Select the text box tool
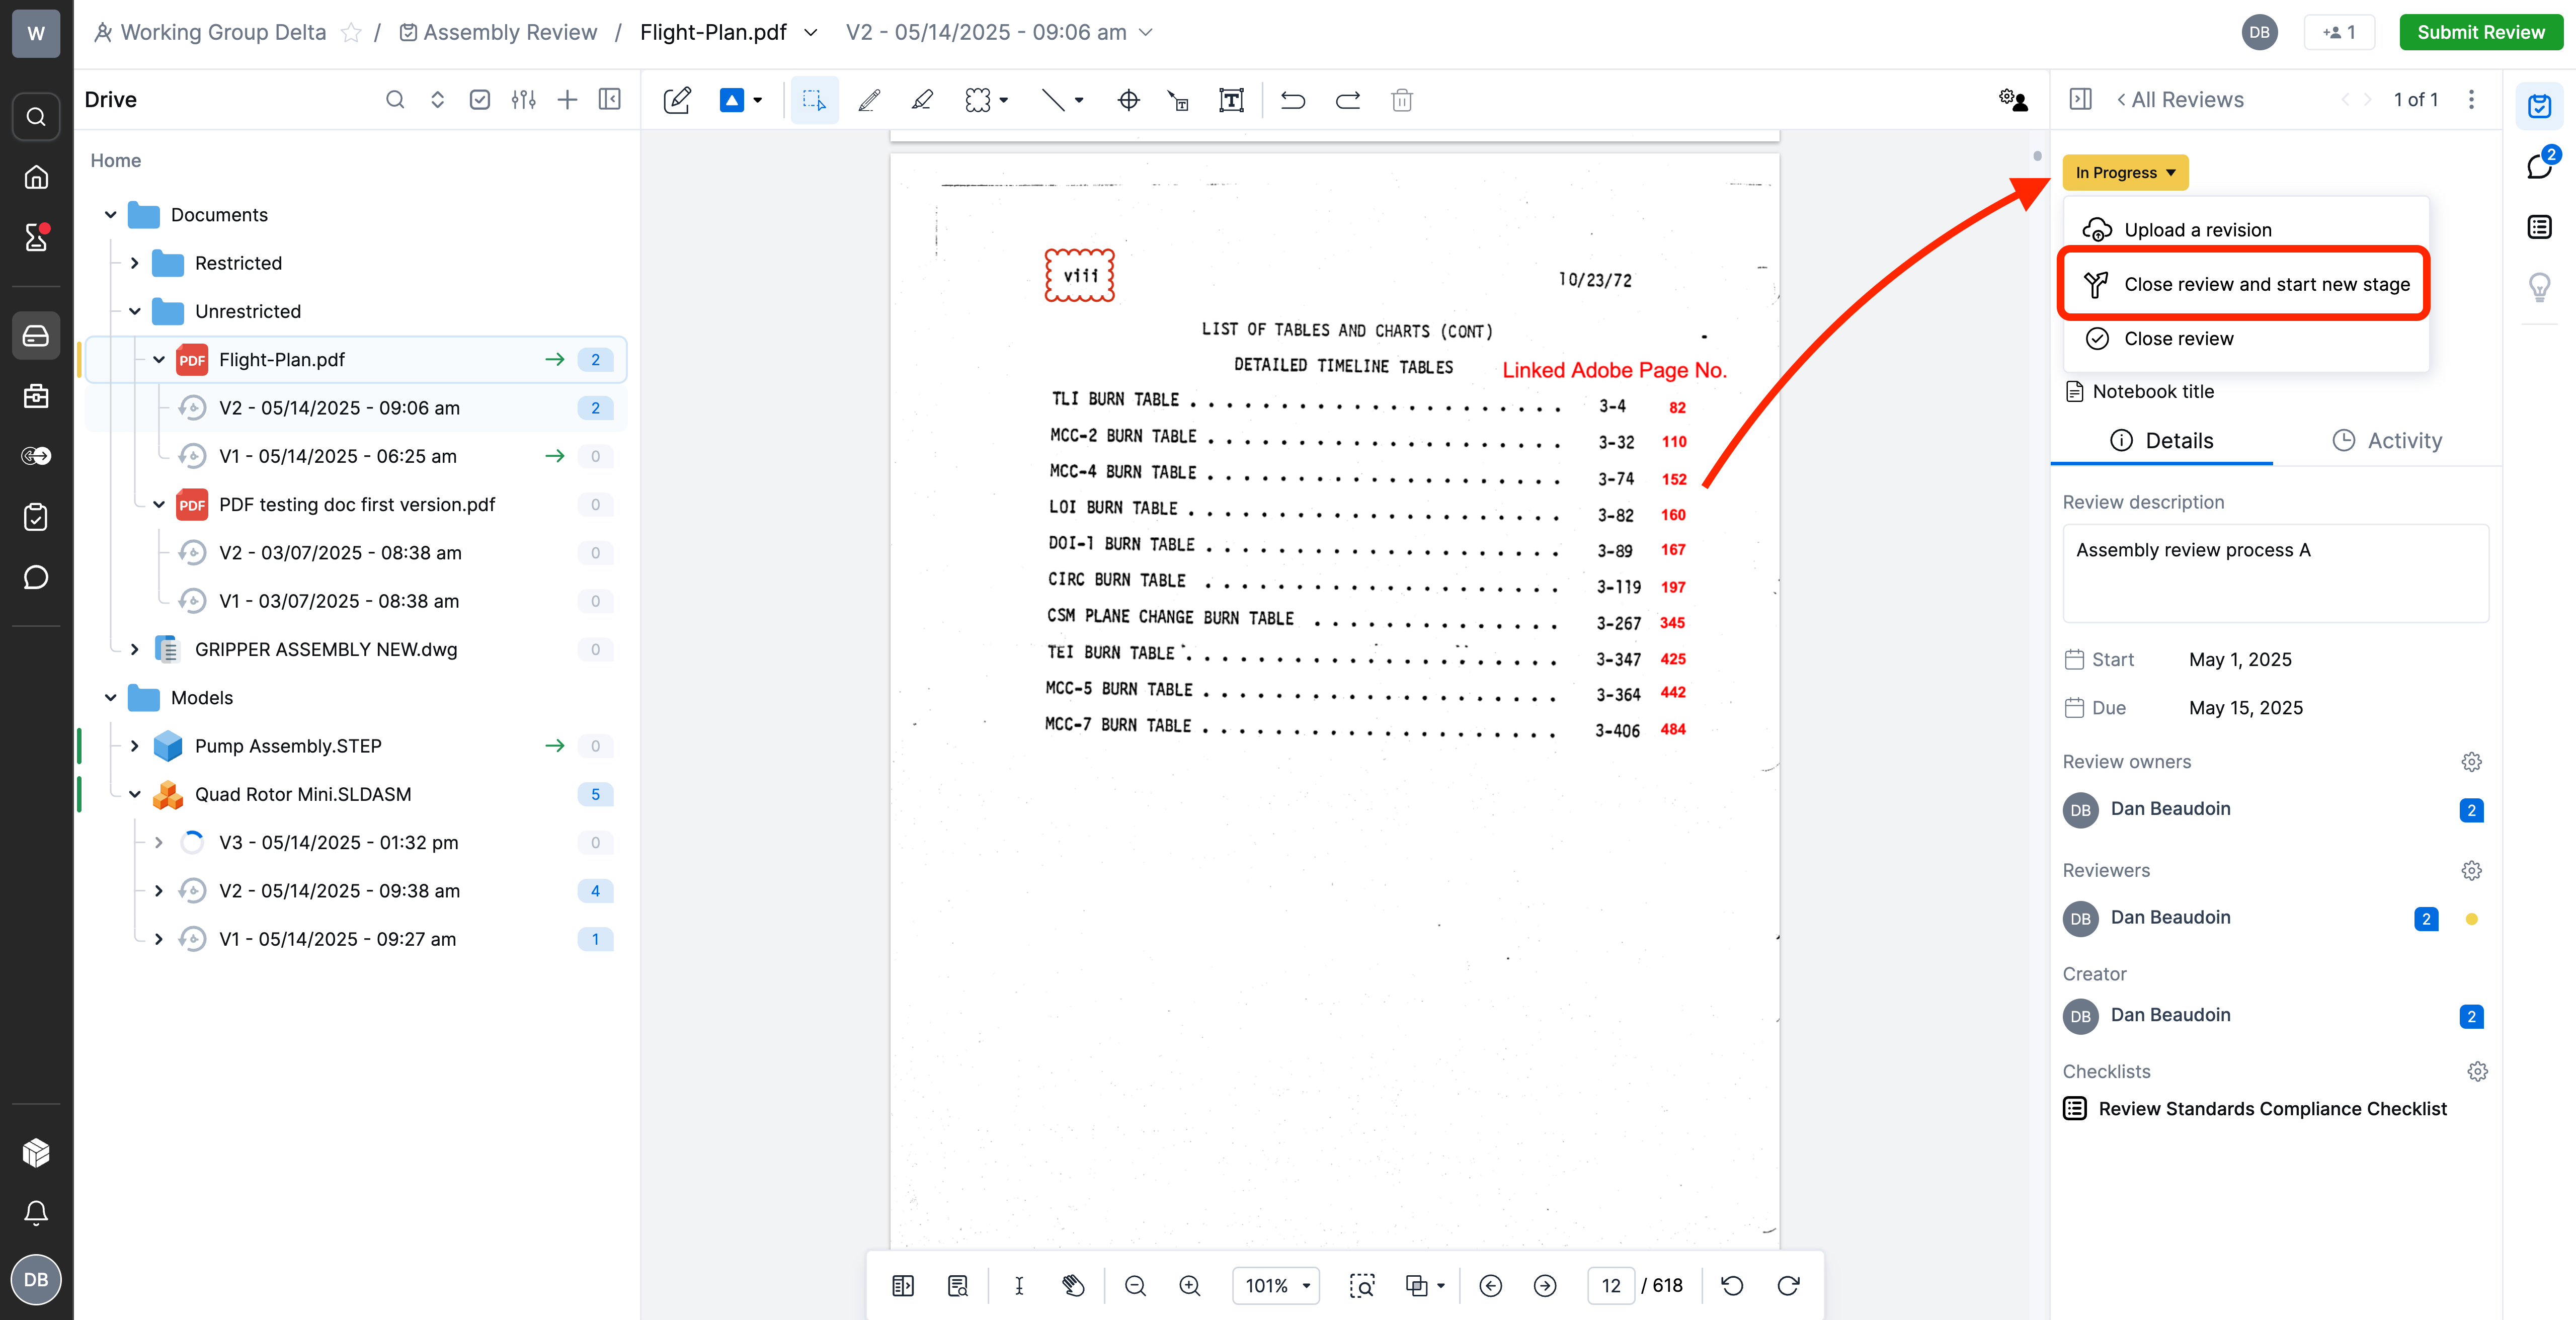2576x1320 pixels. [1231, 100]
